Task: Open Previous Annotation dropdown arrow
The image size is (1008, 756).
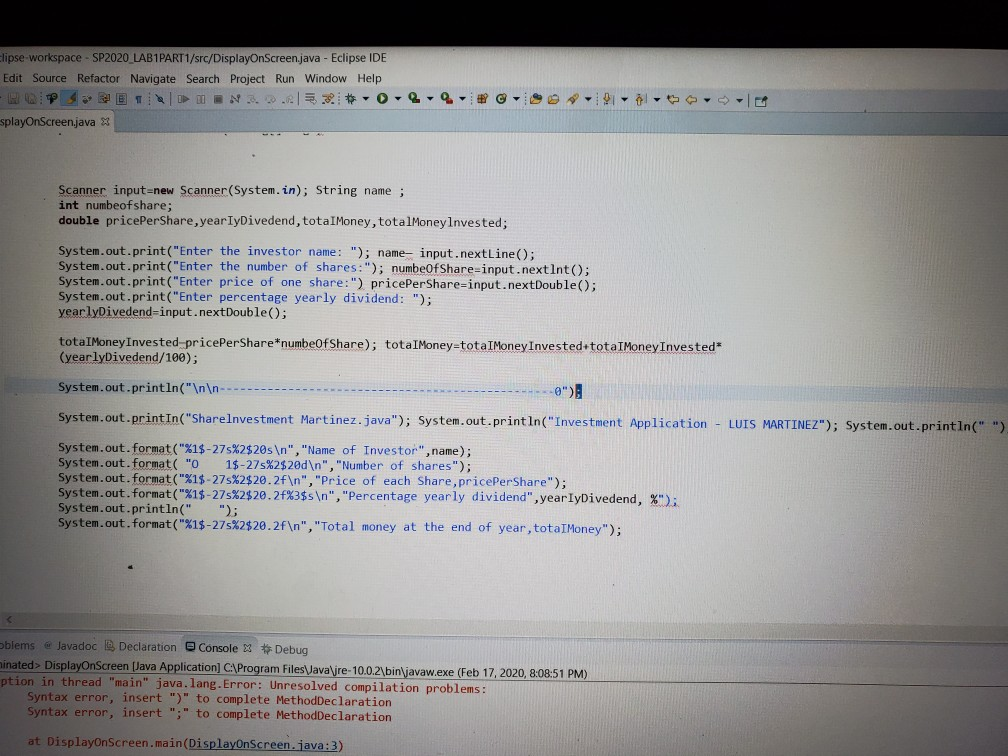Action: coord(656,100)
